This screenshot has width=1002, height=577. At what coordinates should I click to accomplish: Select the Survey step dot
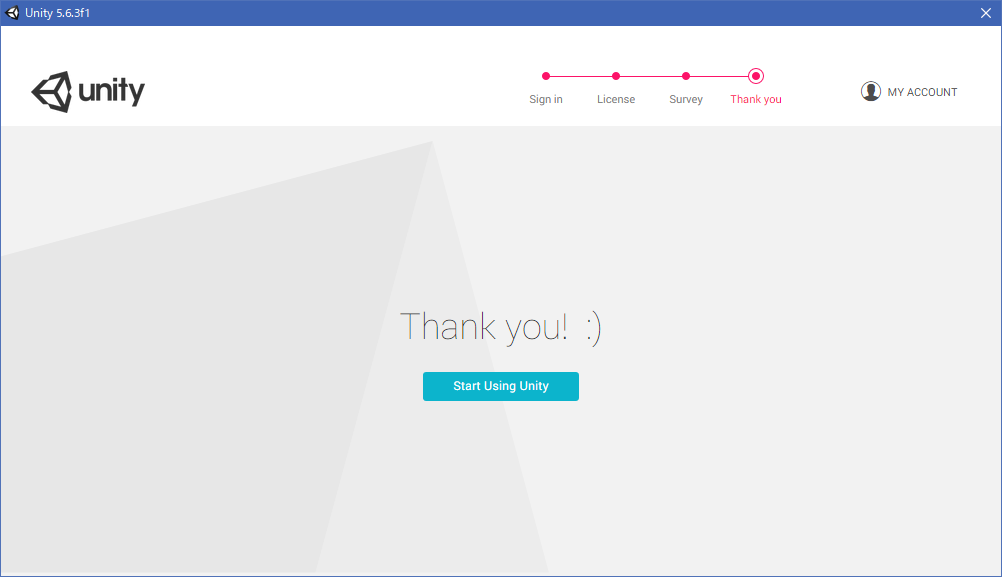coord(686,76)
